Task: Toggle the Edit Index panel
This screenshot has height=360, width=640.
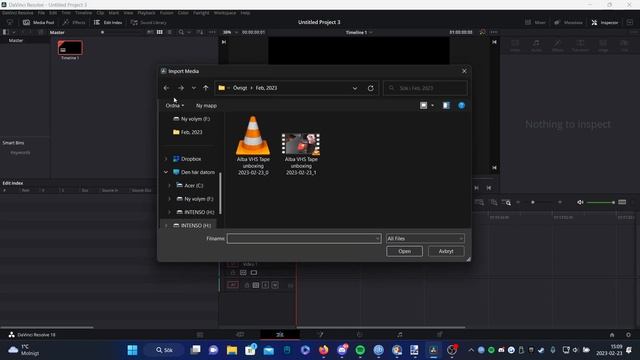Action: (x=108, y=22)
